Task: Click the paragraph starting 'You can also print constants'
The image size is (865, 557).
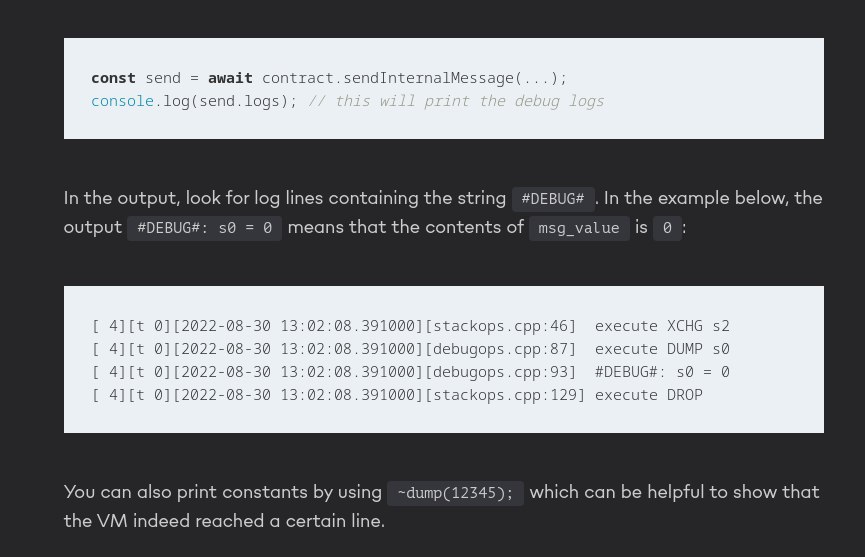Action: [441, 506]
